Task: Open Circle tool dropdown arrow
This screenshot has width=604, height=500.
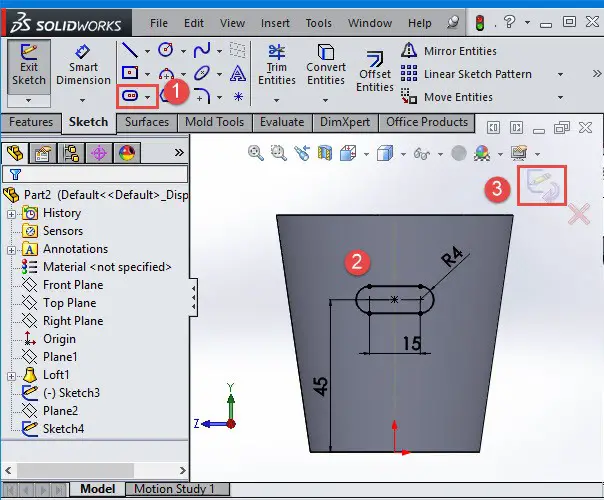Action: coord(183,51)
